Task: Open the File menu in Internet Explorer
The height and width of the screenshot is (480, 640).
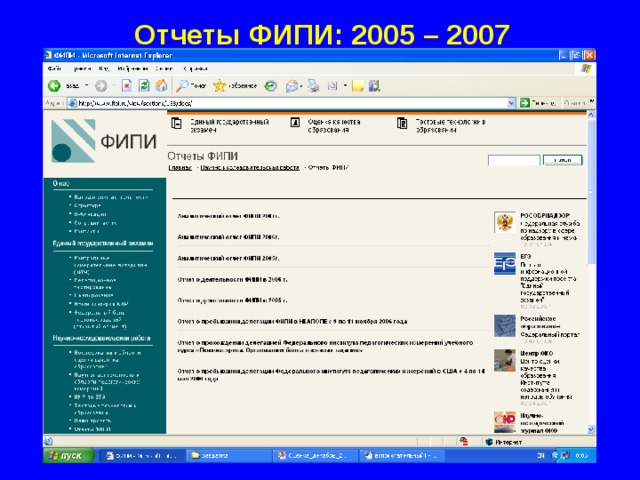Action: tap(54, 69)
